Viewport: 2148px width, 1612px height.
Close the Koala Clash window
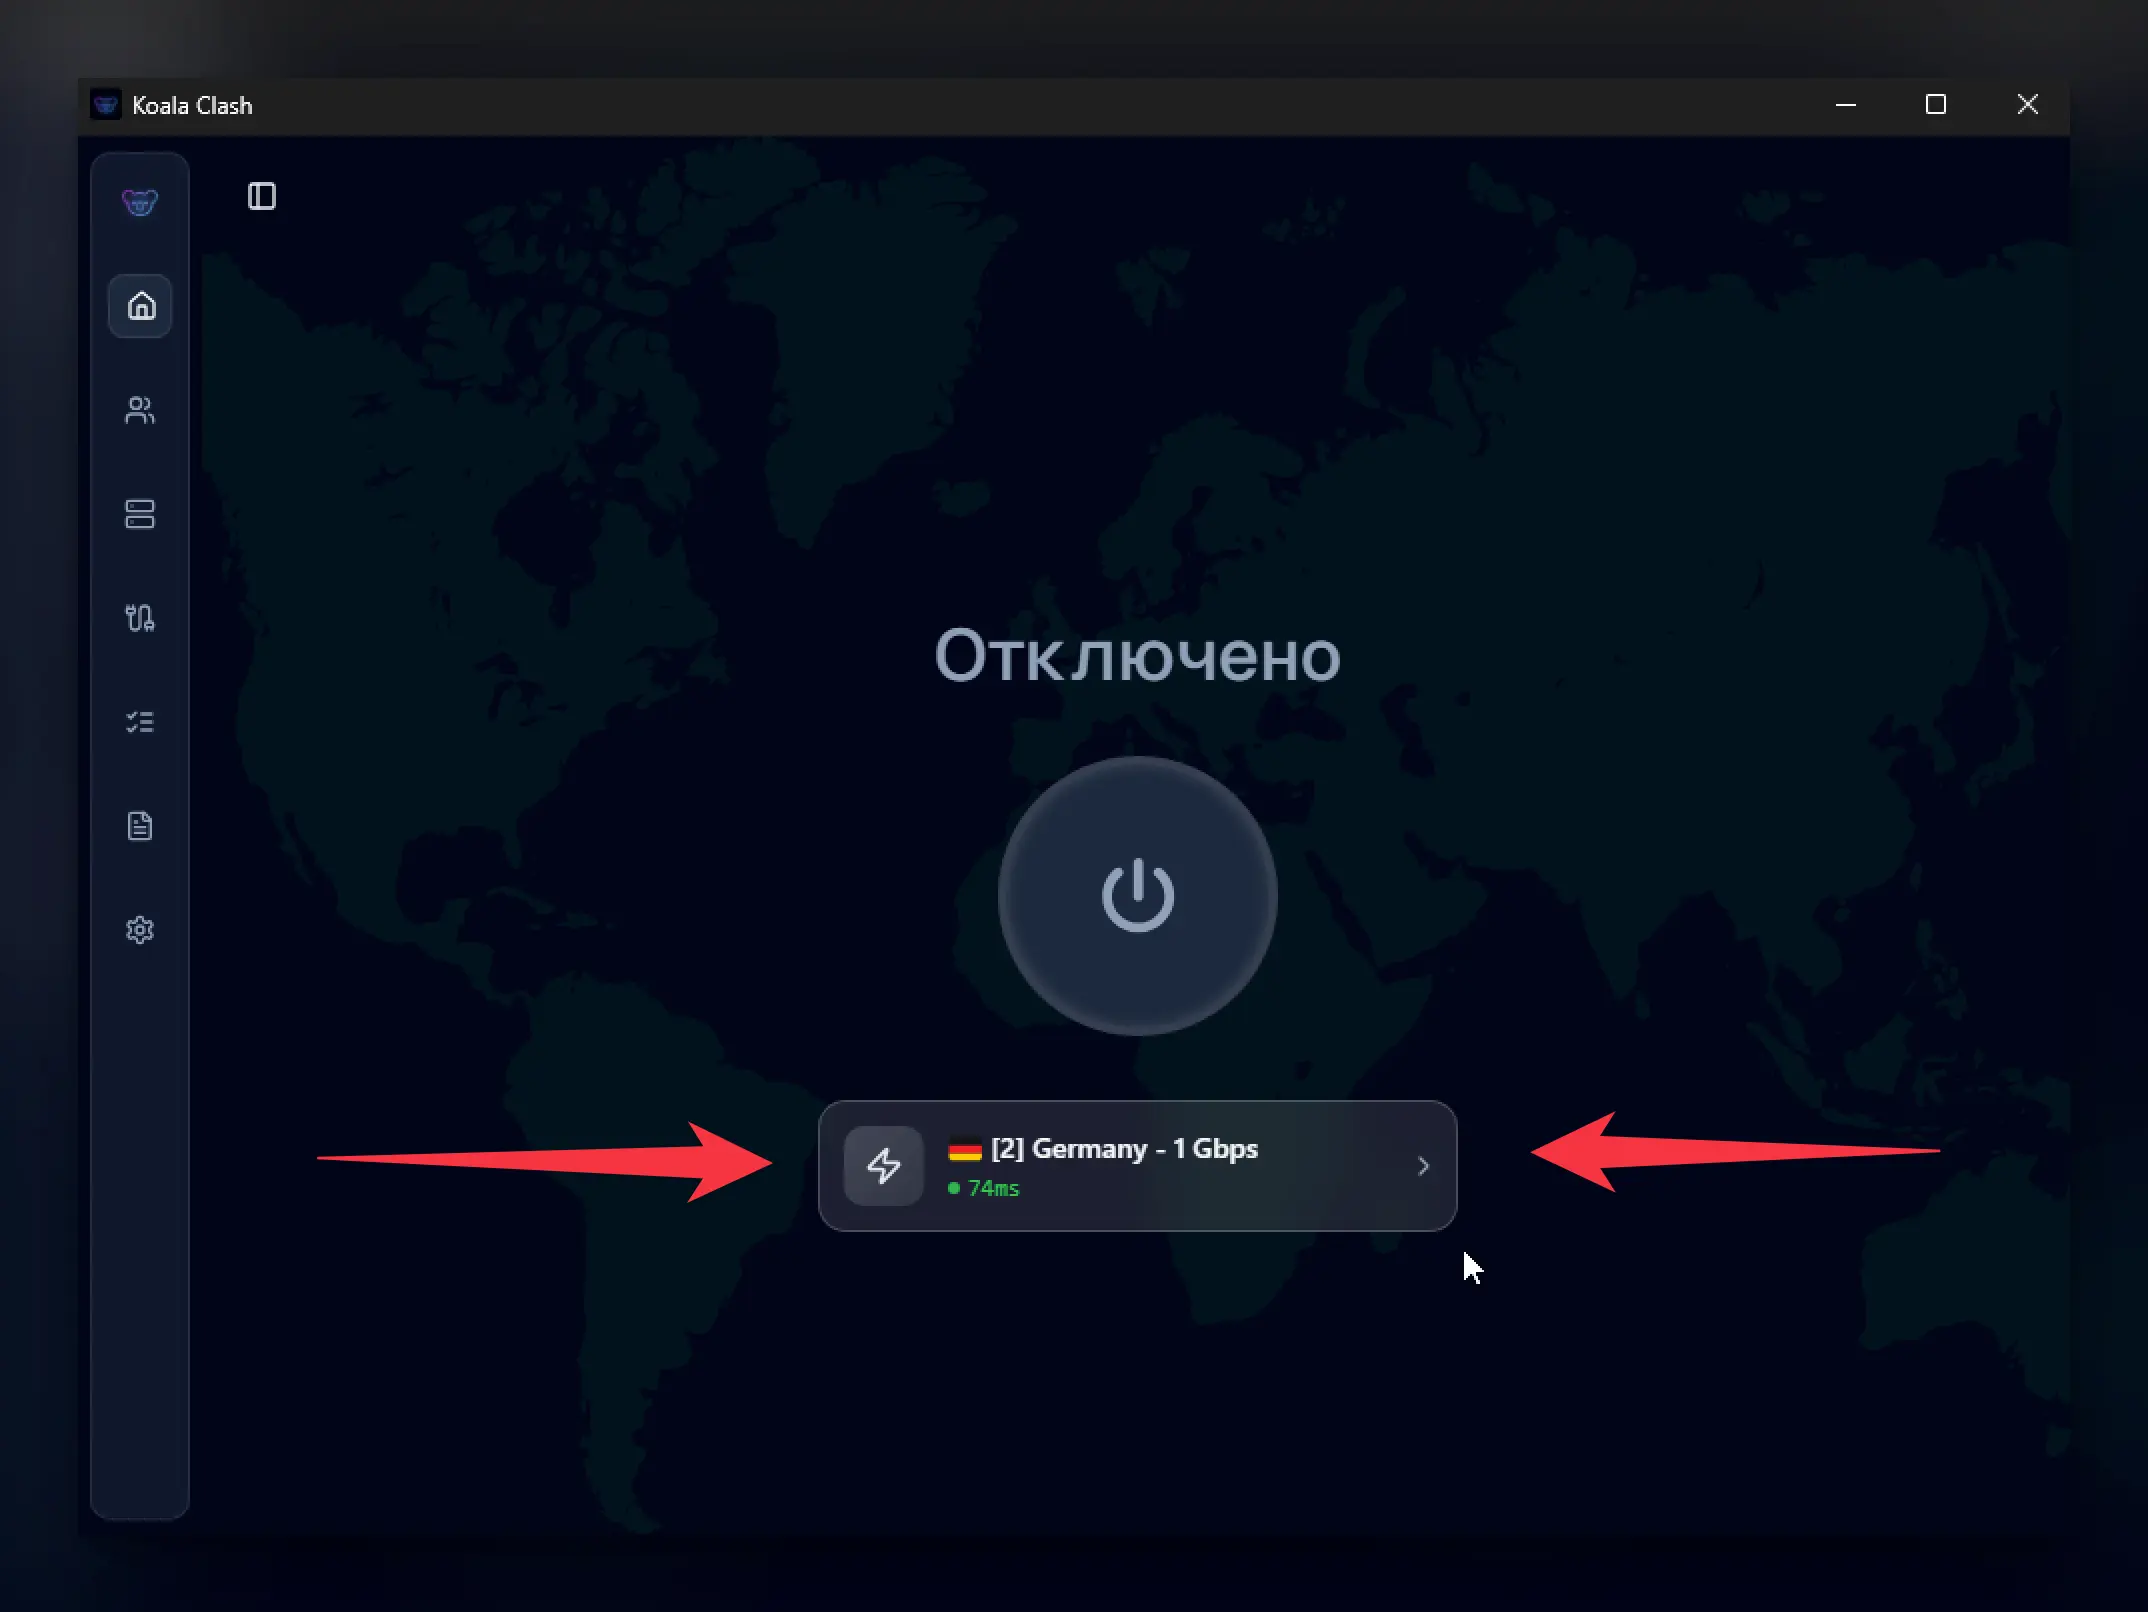(2027, 105)
